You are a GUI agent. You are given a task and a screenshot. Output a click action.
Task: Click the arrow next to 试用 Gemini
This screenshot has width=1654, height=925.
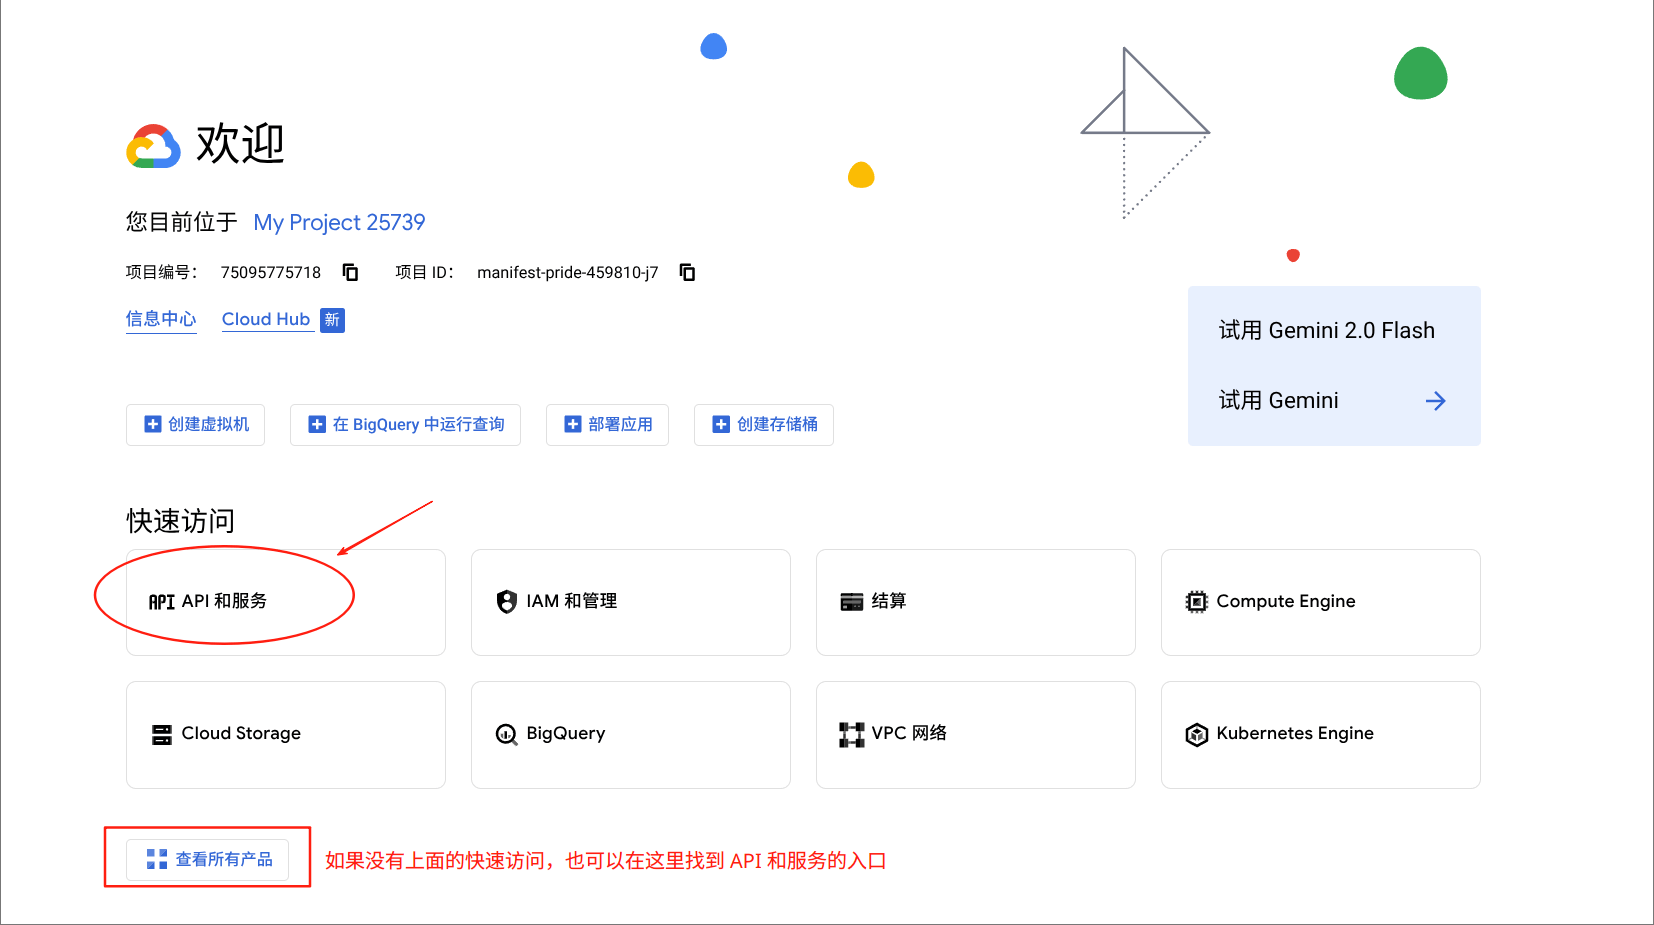click(1436, 401)
